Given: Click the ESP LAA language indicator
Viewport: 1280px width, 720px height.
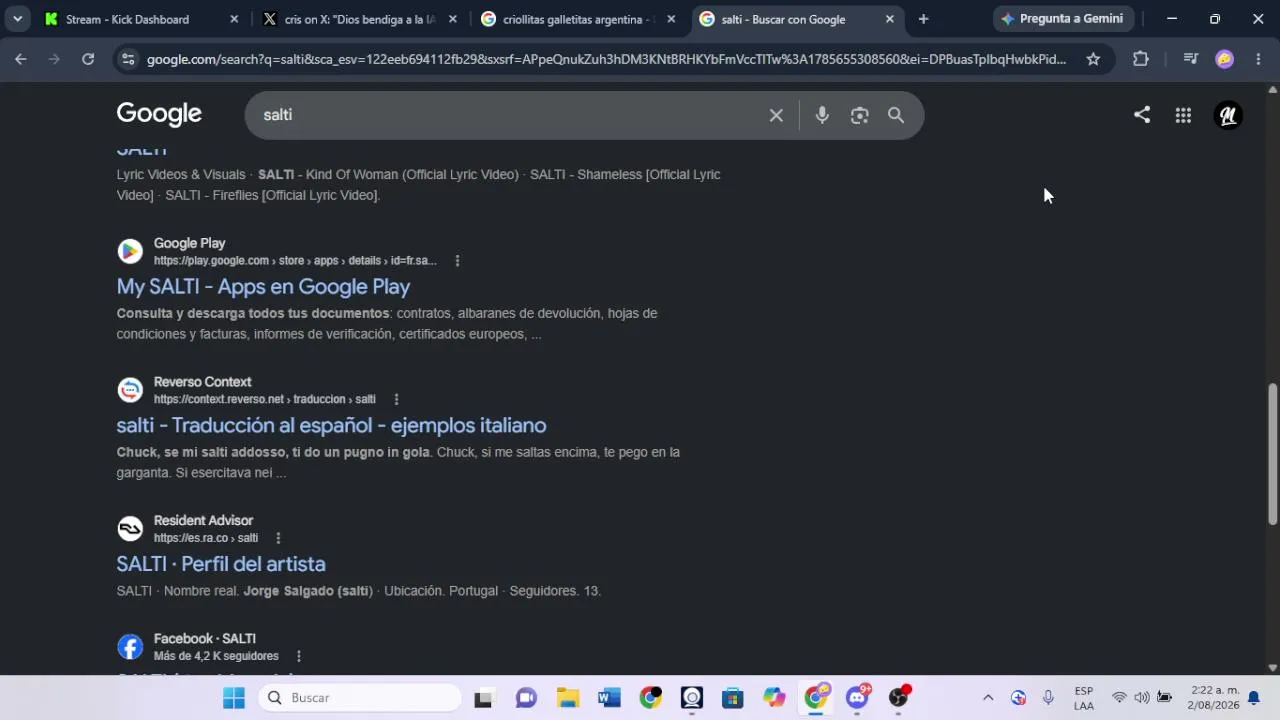Looking at the screenshot, I should coord(1084,698).
